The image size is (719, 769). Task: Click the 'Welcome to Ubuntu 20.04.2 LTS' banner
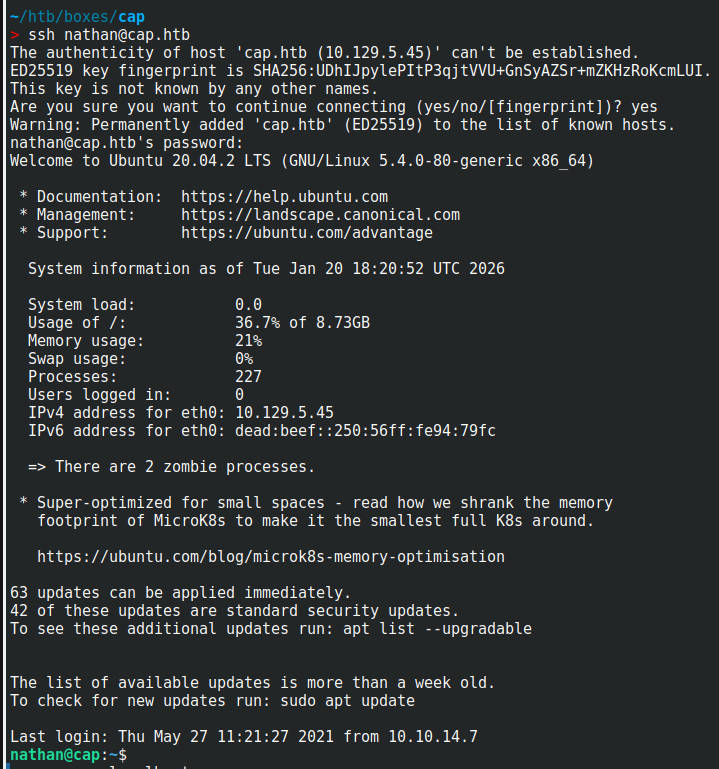(x=150, y=161)
